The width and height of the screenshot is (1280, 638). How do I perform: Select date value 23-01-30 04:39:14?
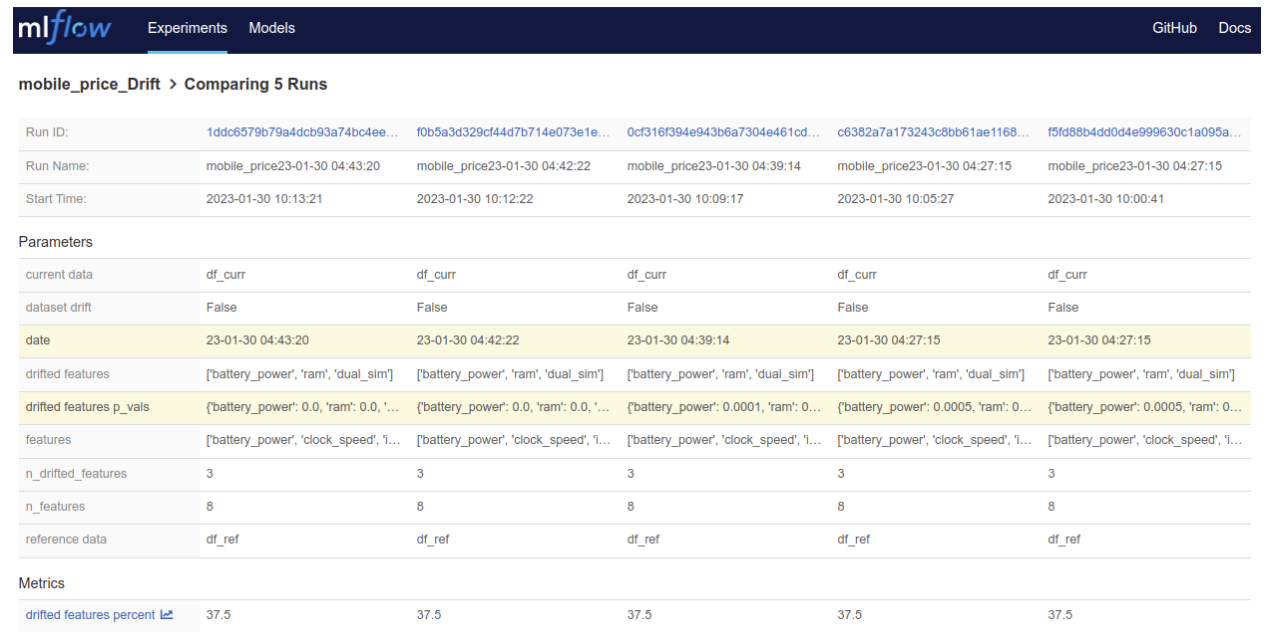(x=679, y=340)
